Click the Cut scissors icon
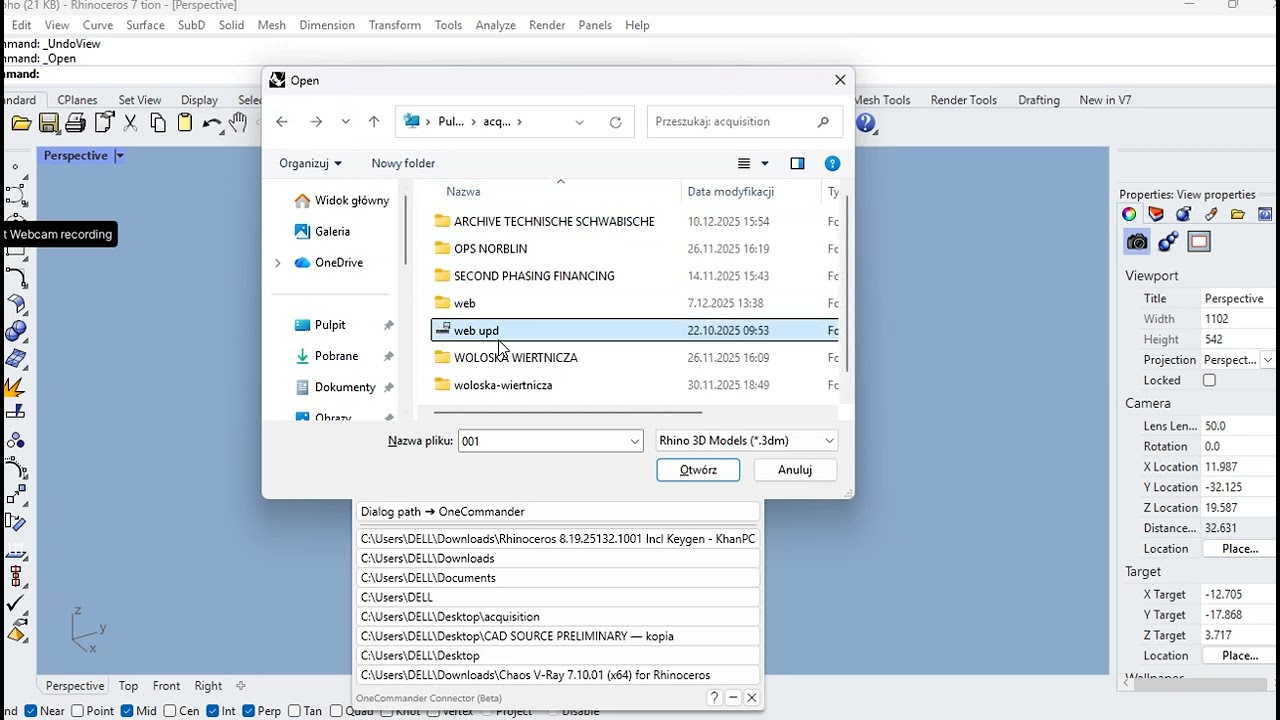The height and width of the screenshot is (720, 1280). click(x=130, y=123)
